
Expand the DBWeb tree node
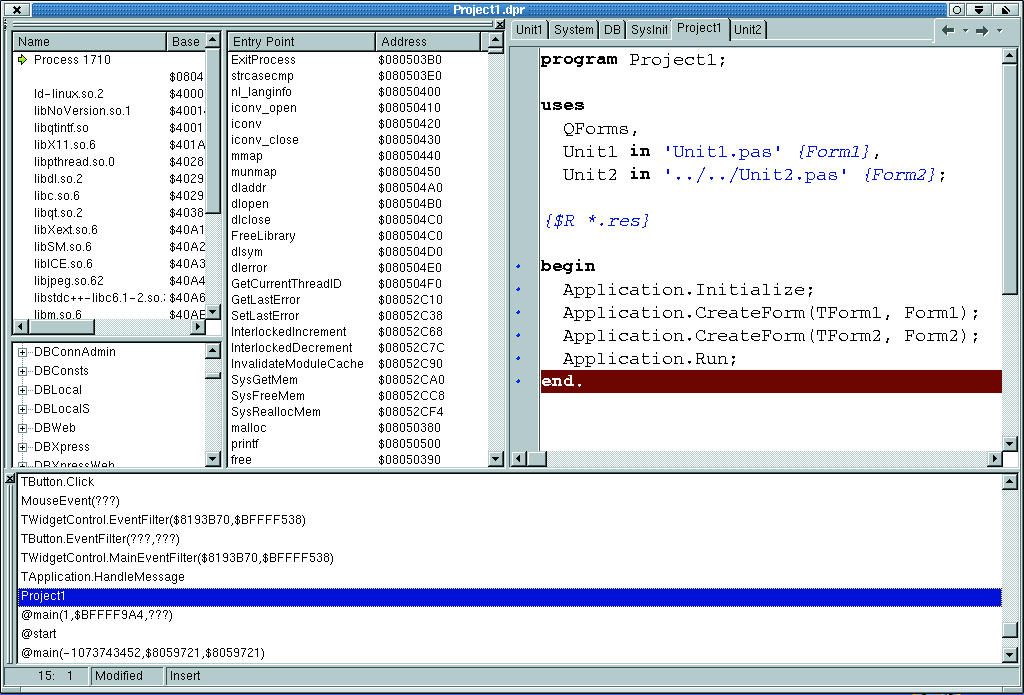point(23,428)
